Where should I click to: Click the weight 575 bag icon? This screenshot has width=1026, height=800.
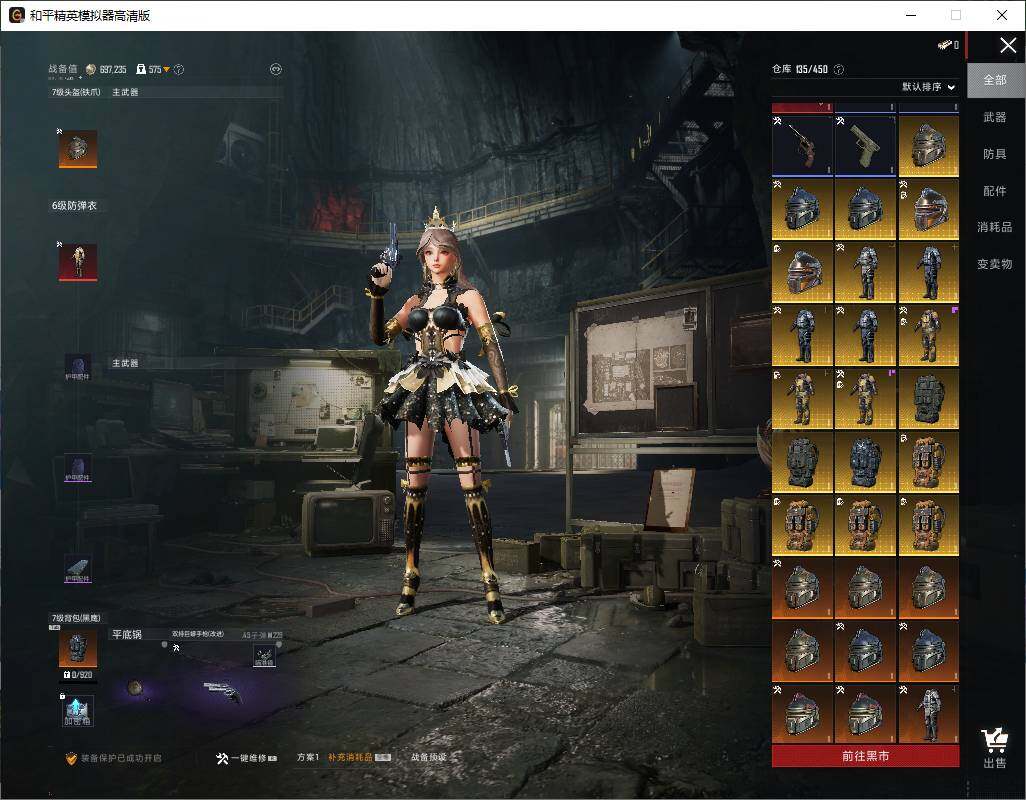click(x=141, y=69)
